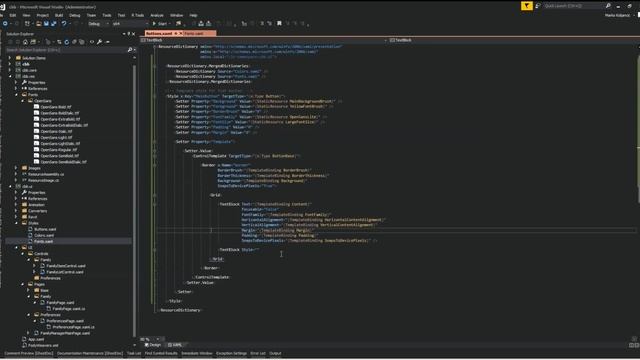This screenshot has height=360, width=640.
Task: Click the Collapse All icon in Solution Explorer
Action: click(74, 42)
